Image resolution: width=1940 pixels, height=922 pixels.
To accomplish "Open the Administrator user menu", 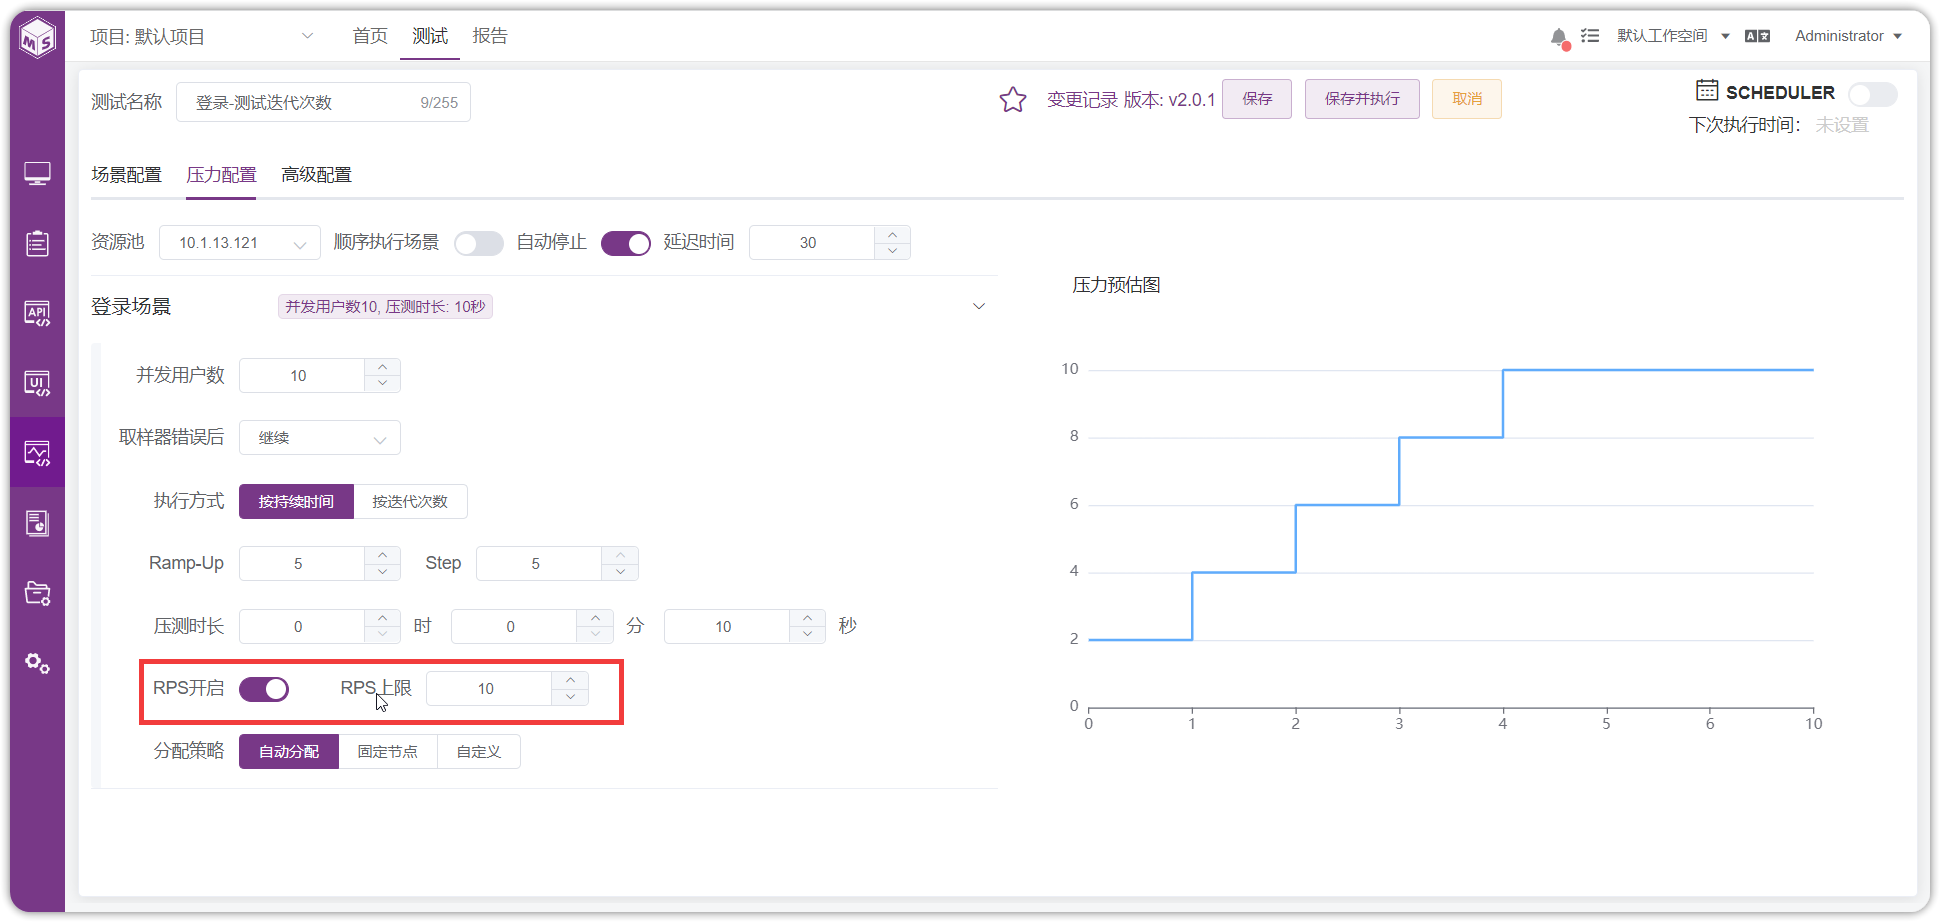I will (1848, 36).
